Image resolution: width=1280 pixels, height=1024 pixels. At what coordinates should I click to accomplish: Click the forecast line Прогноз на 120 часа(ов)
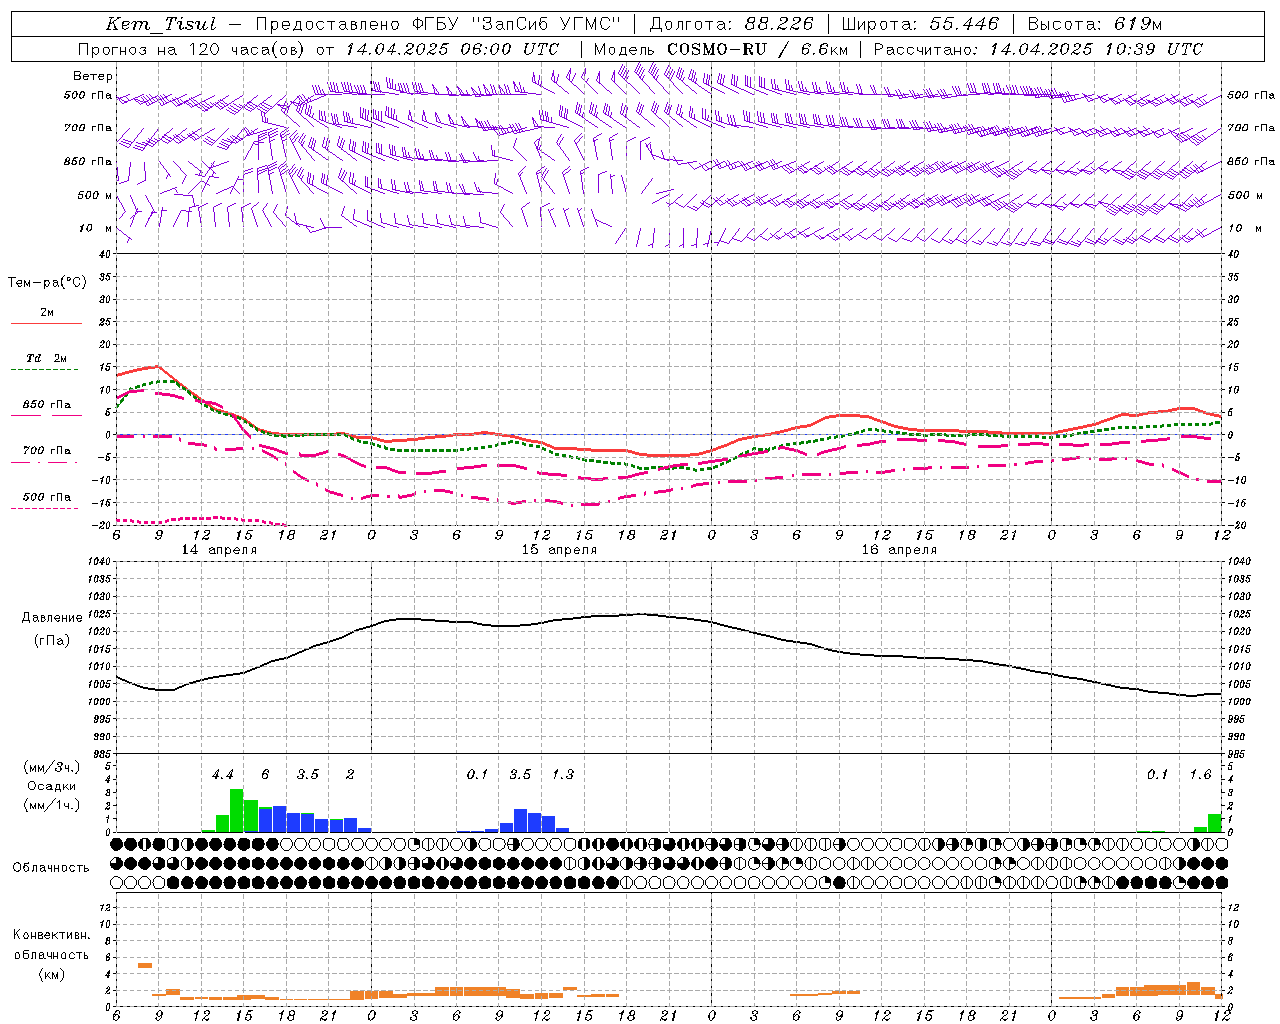(x=192, y=49)
